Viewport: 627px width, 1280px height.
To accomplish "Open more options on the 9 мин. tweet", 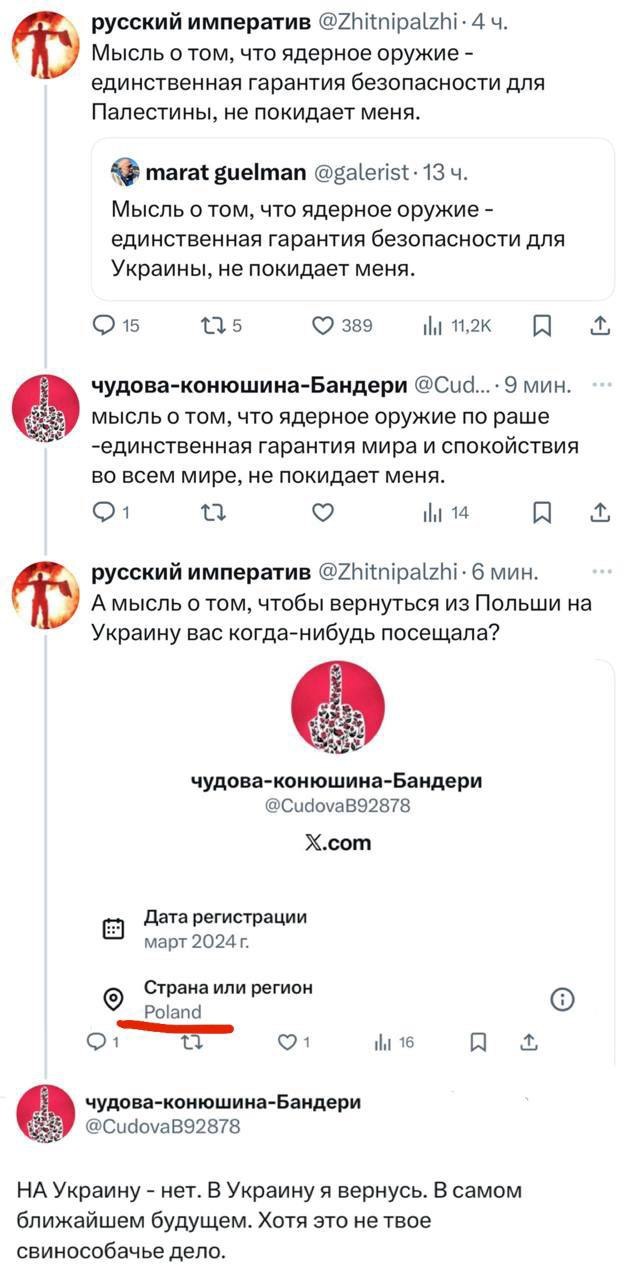I will point(601,385).
